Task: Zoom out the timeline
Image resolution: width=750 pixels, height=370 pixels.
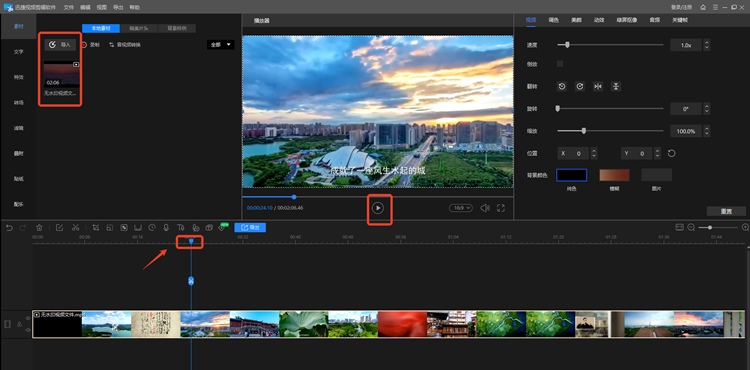Action: pyautogui.click(x=691, y=228)
